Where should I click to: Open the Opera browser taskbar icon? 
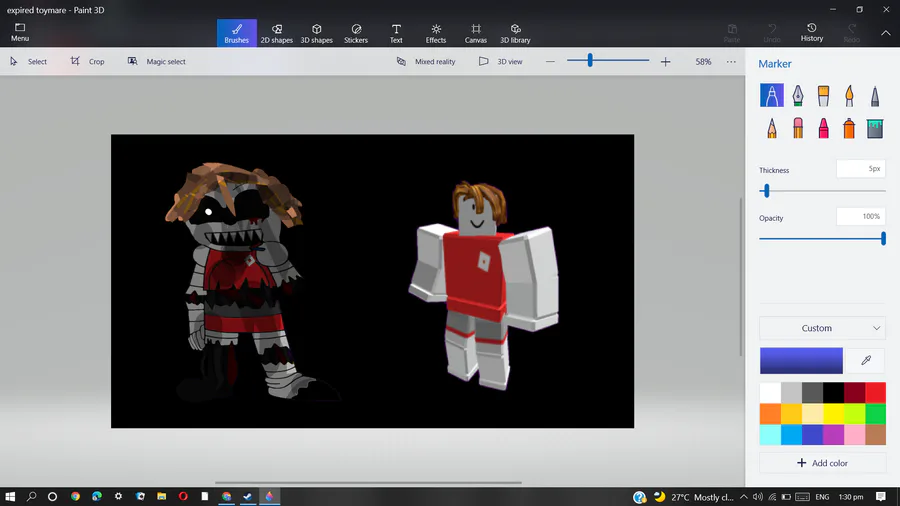pyautogui.click(x=183, y=496)
